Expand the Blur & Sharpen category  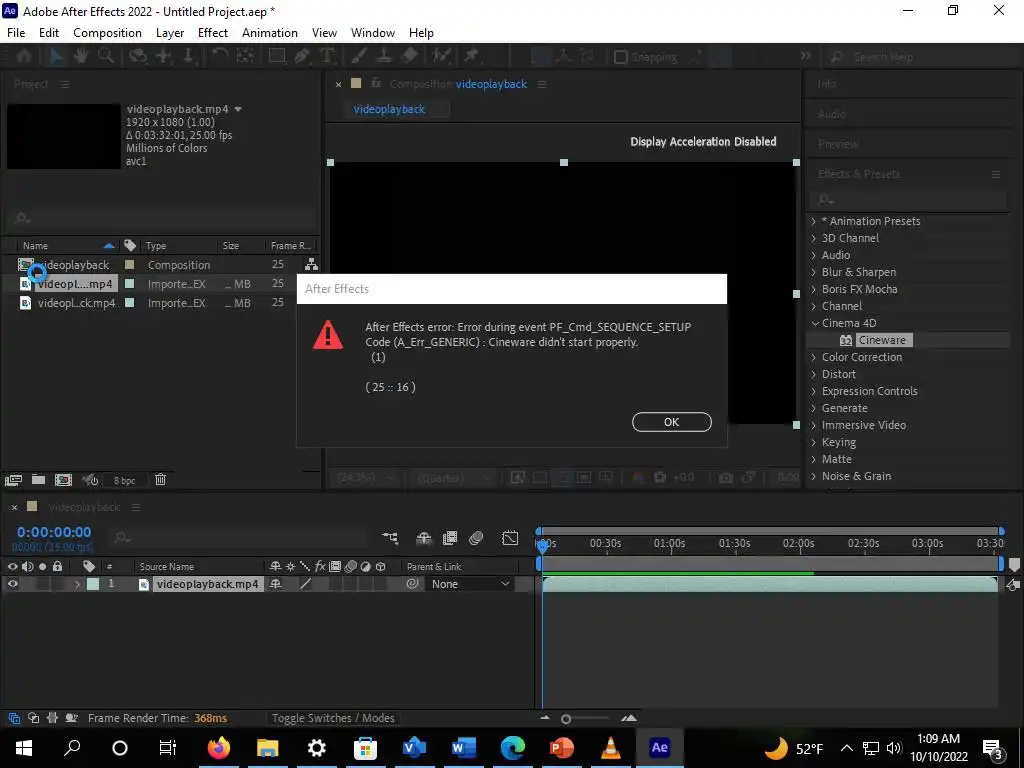pos(814,272)
